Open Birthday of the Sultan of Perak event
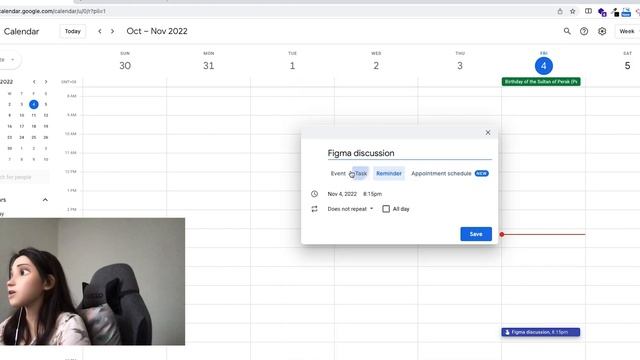Screen dimensions: 640x360 [x=541, y=82]
